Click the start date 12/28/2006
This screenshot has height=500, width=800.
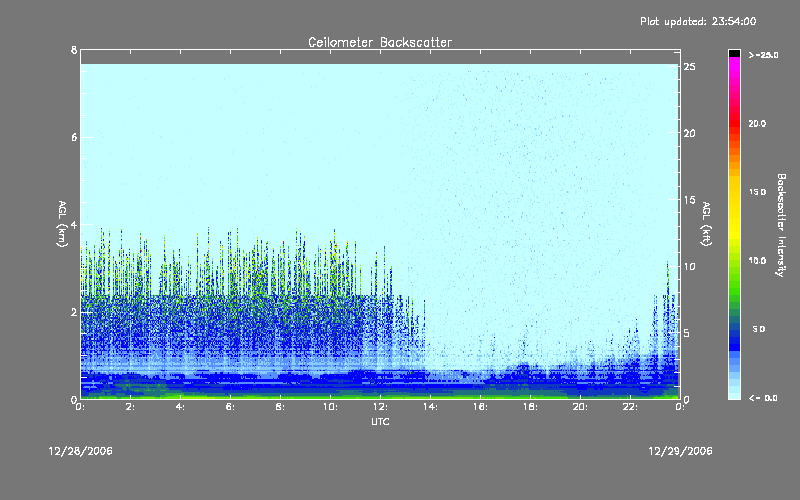(81, 451)
